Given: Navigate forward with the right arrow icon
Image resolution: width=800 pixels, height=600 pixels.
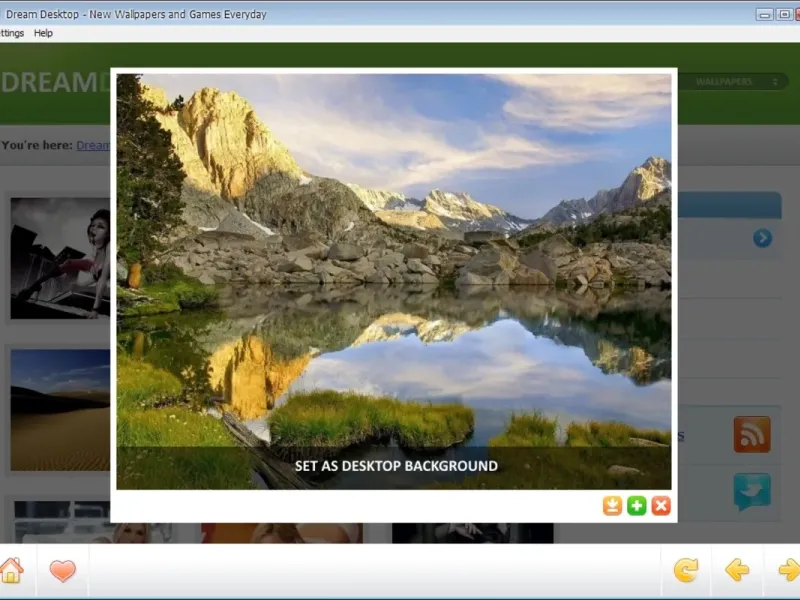Looking at the screenshot, I should (x=789, y=570).
